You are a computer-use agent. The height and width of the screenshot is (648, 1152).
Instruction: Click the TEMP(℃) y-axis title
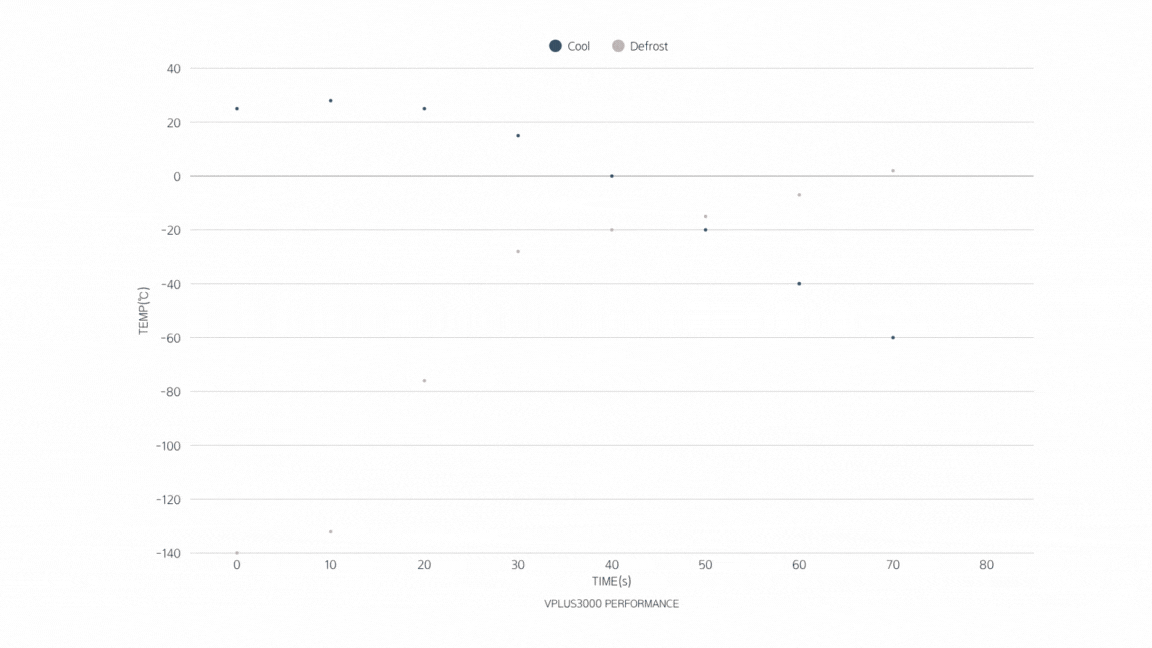143,311
